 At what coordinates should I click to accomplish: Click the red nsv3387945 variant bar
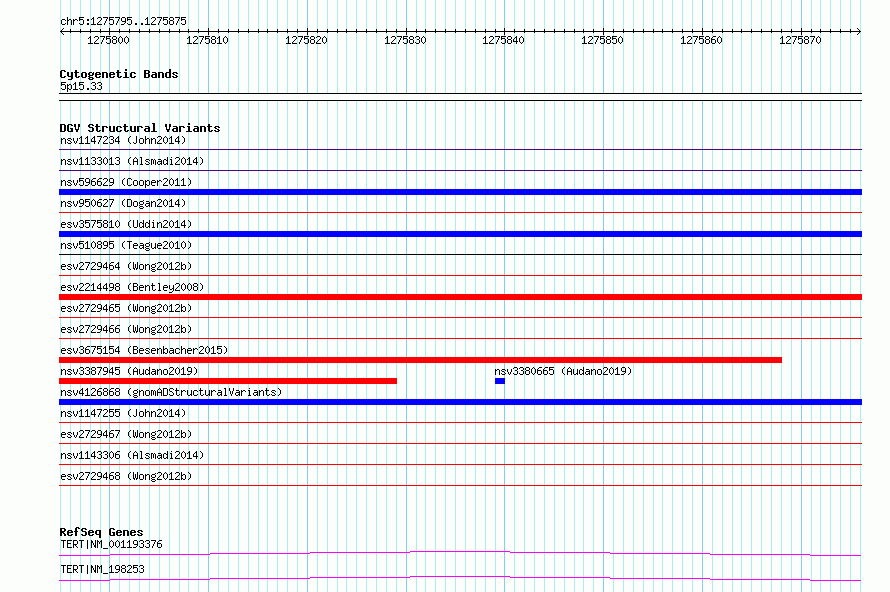(228, 381)
